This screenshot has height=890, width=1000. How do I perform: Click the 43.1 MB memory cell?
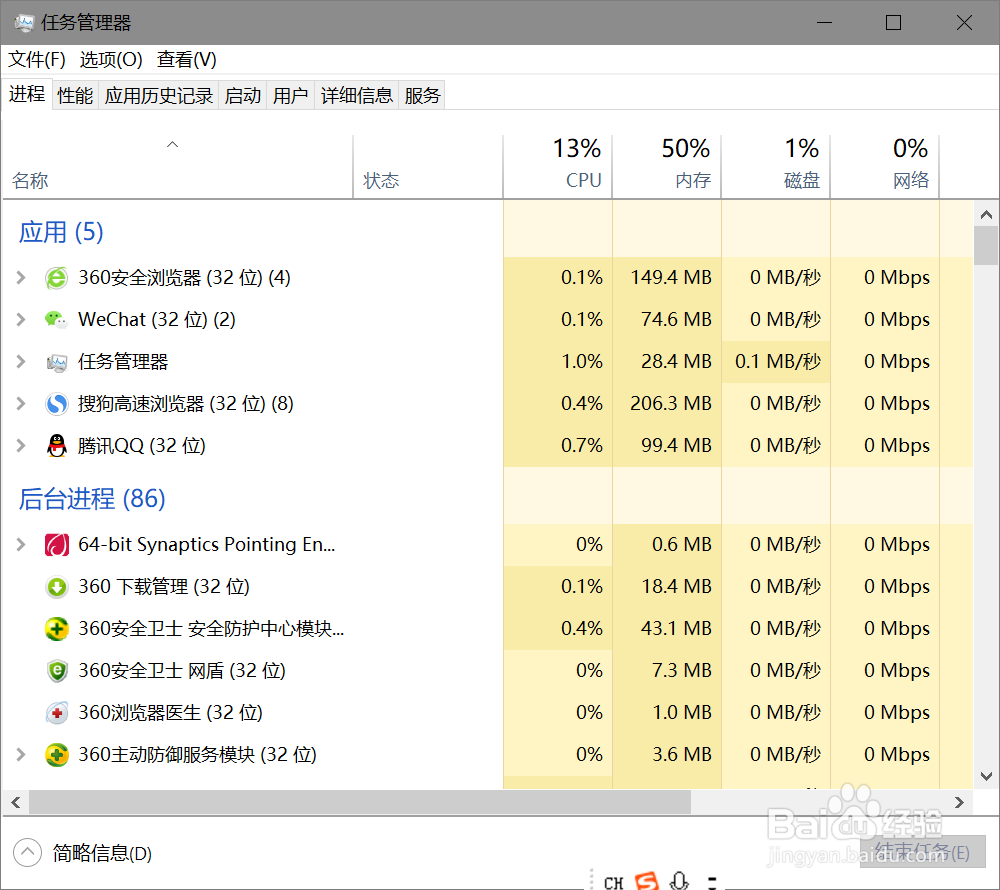pyautogui.click(x=667, y=629)
